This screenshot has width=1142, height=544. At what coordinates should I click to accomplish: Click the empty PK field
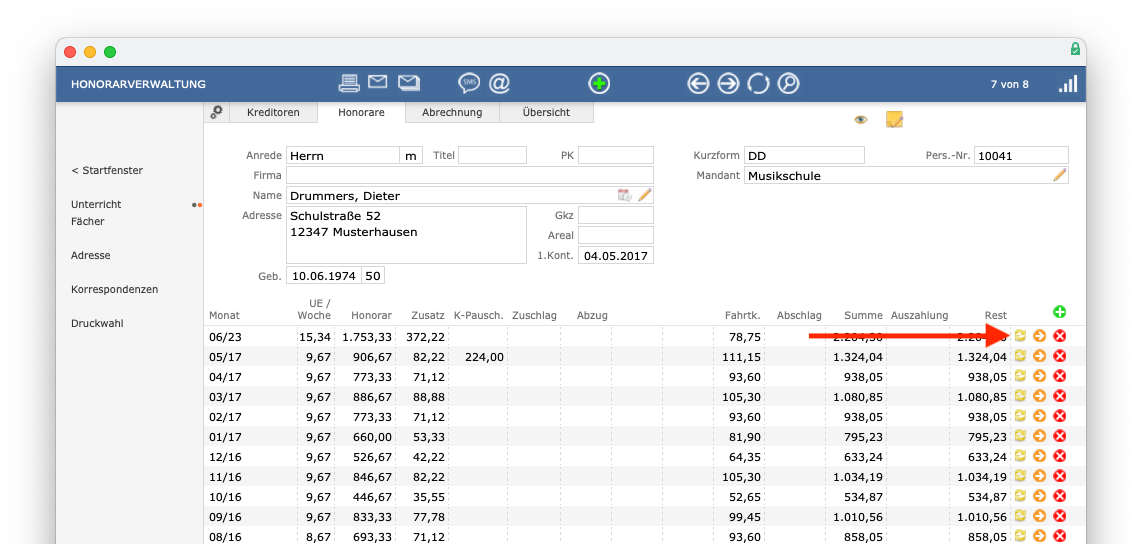[615, 155]
